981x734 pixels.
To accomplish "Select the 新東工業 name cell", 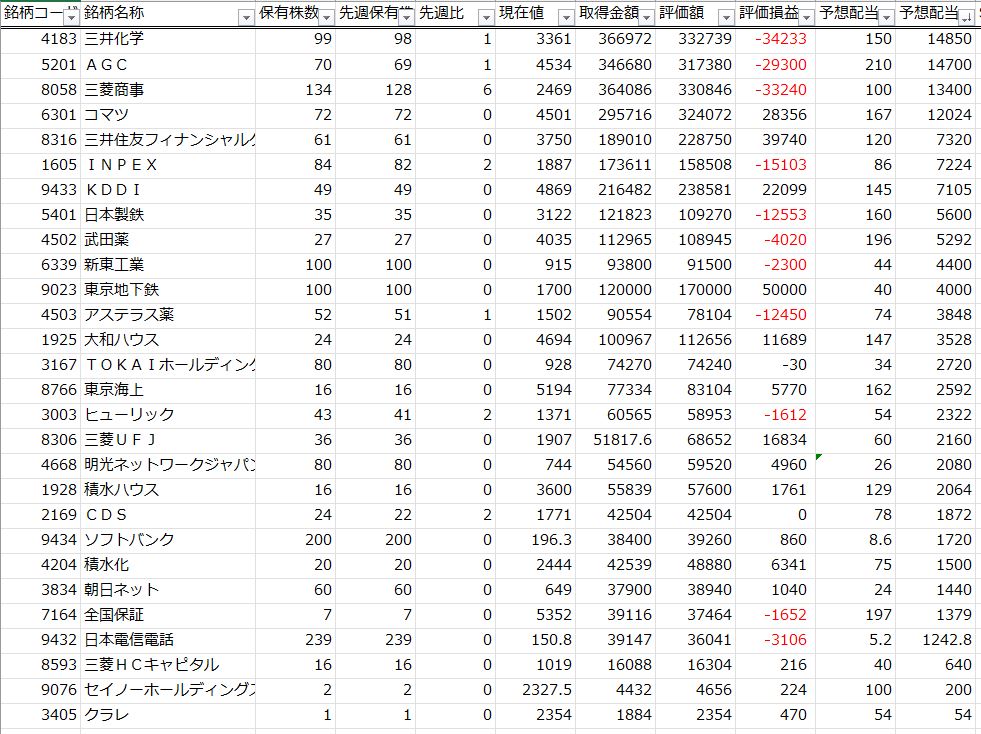I will [168, 265].
